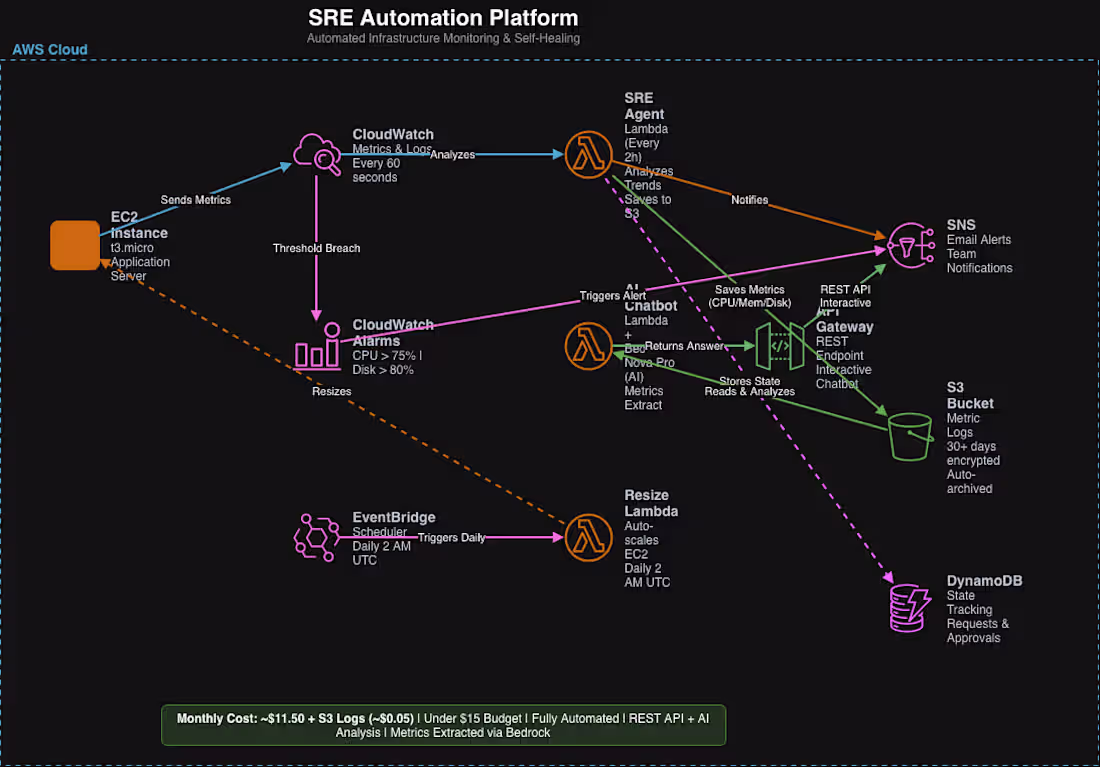Select the DynamoDB heading text
This screenshot has width=1100, height=767.
(x=984, y=580)
